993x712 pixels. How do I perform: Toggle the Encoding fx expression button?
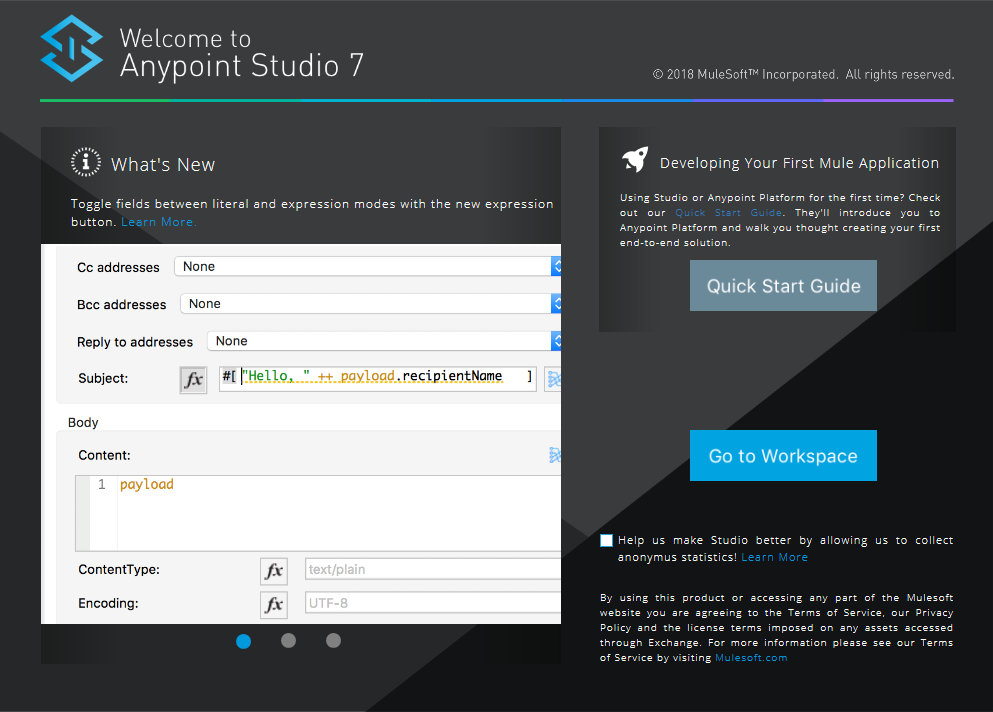274,604
